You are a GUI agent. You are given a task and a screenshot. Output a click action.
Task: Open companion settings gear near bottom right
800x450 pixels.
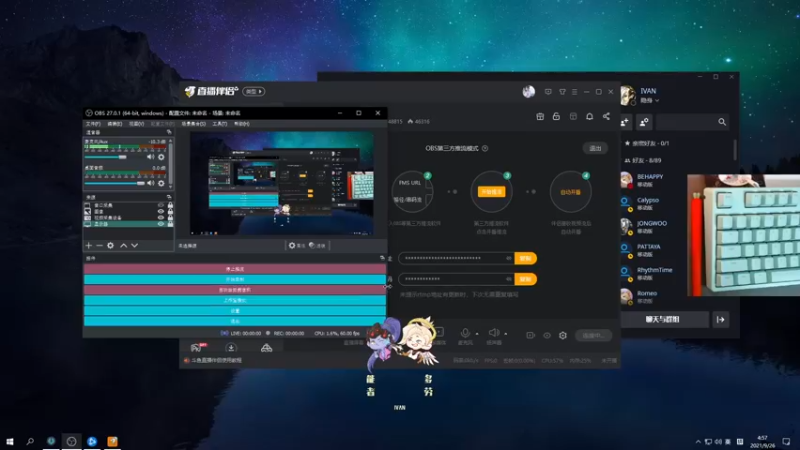(563, 335)
